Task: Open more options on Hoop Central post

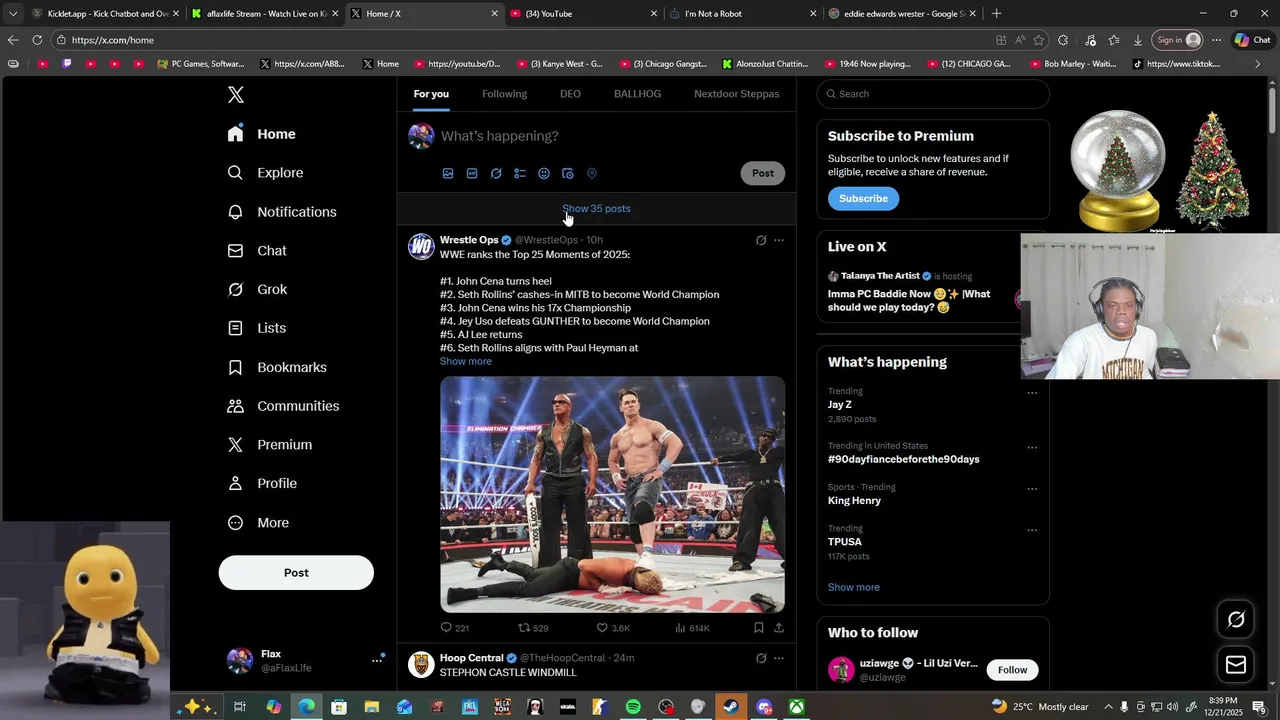Action: [x=779, y=658]
